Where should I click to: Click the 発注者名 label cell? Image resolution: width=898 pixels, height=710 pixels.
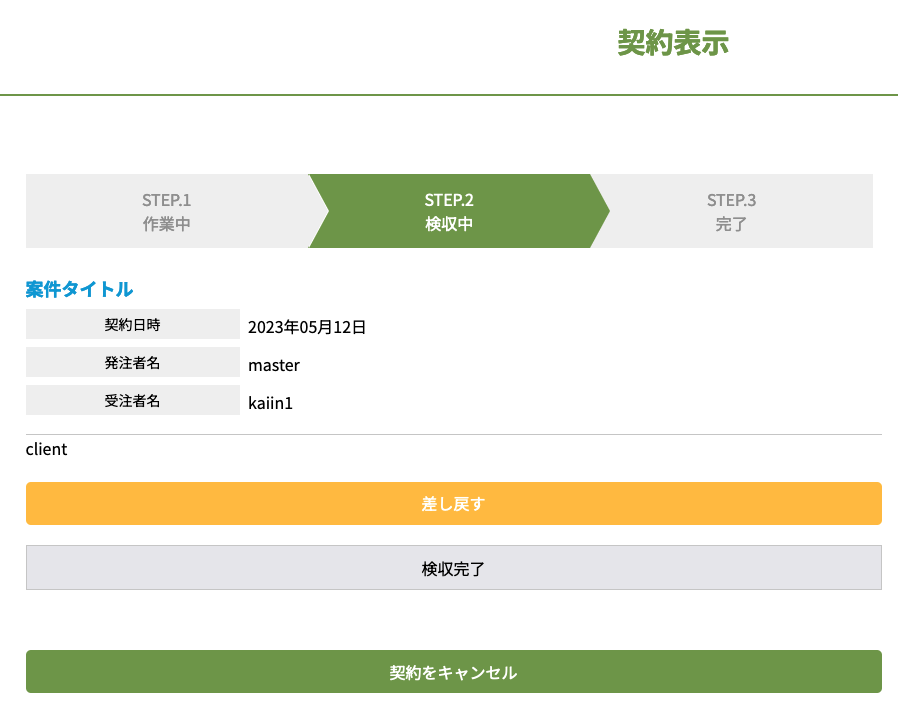click(x=132, y=363)
